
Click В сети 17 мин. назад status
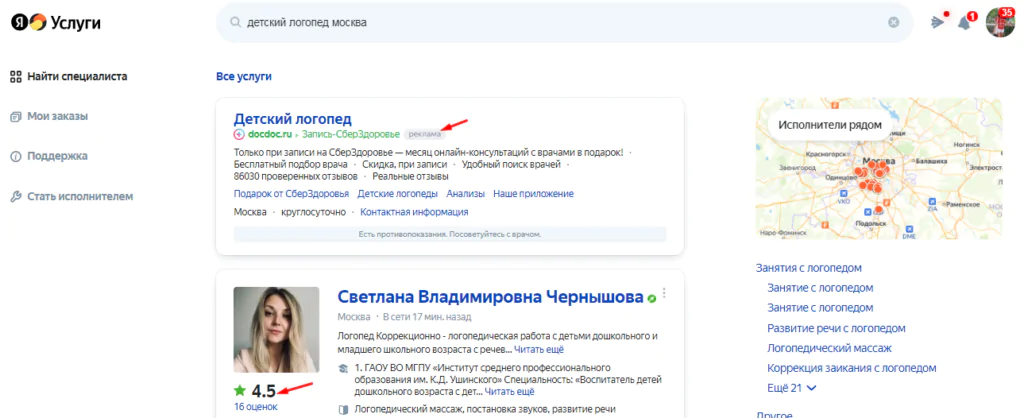(x=426, y=317)
